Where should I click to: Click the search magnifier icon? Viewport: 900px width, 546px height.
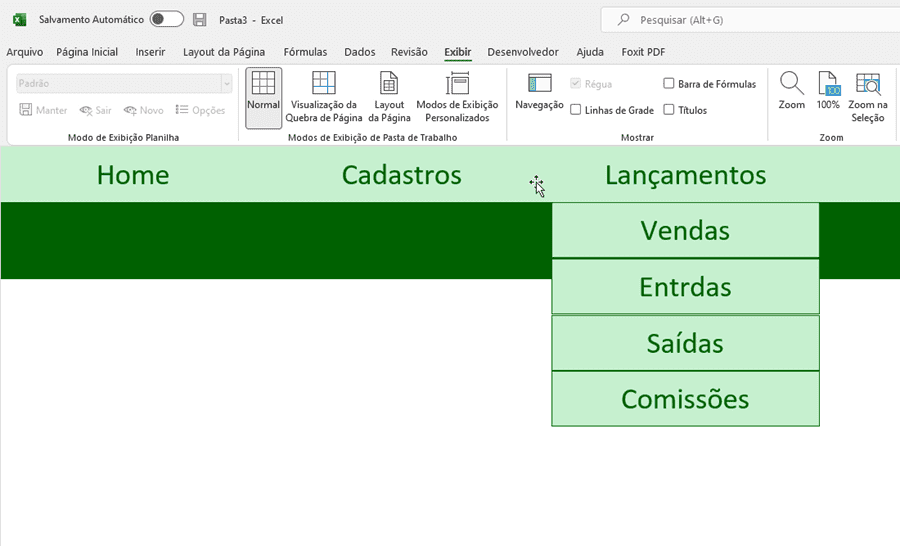click(623, 20)
